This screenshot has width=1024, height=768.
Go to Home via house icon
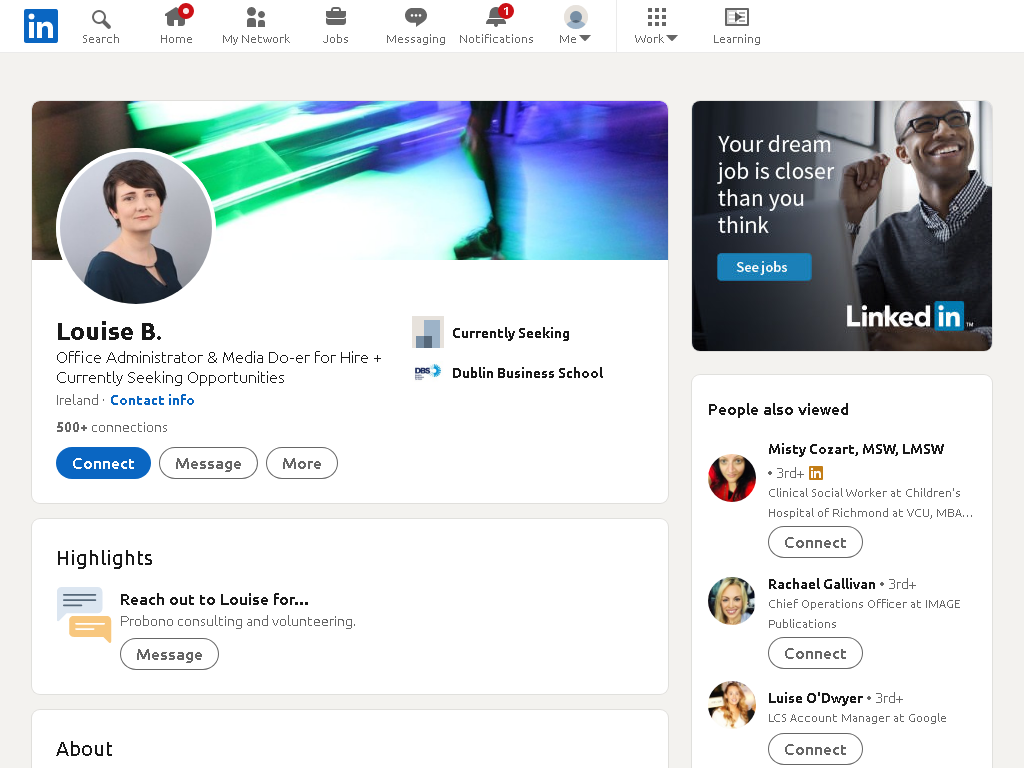click(x=176, y=17)
